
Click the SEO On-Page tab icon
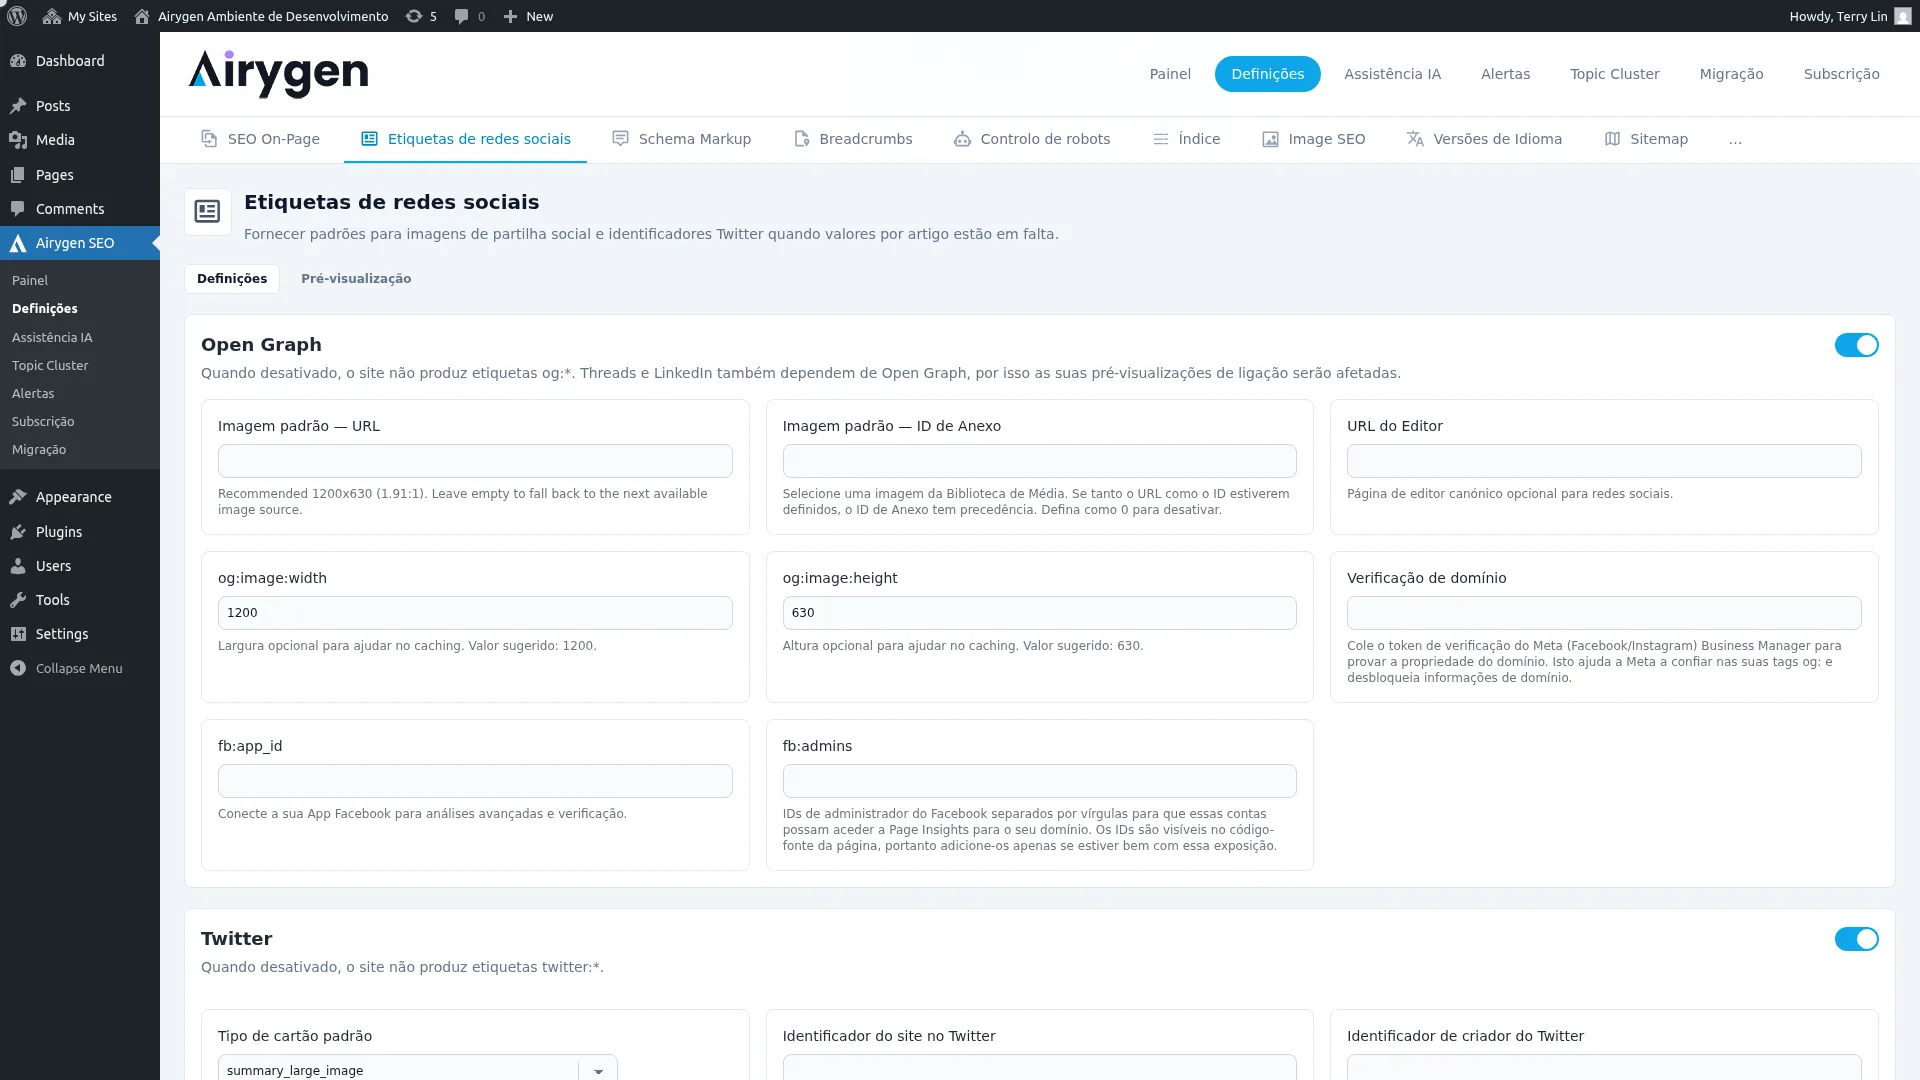[x=209, y=139]
